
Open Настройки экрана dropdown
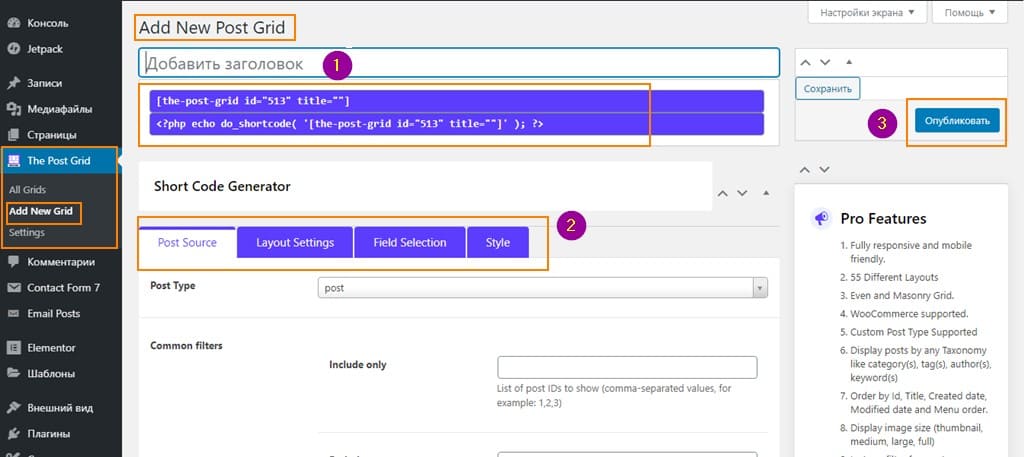867,12
